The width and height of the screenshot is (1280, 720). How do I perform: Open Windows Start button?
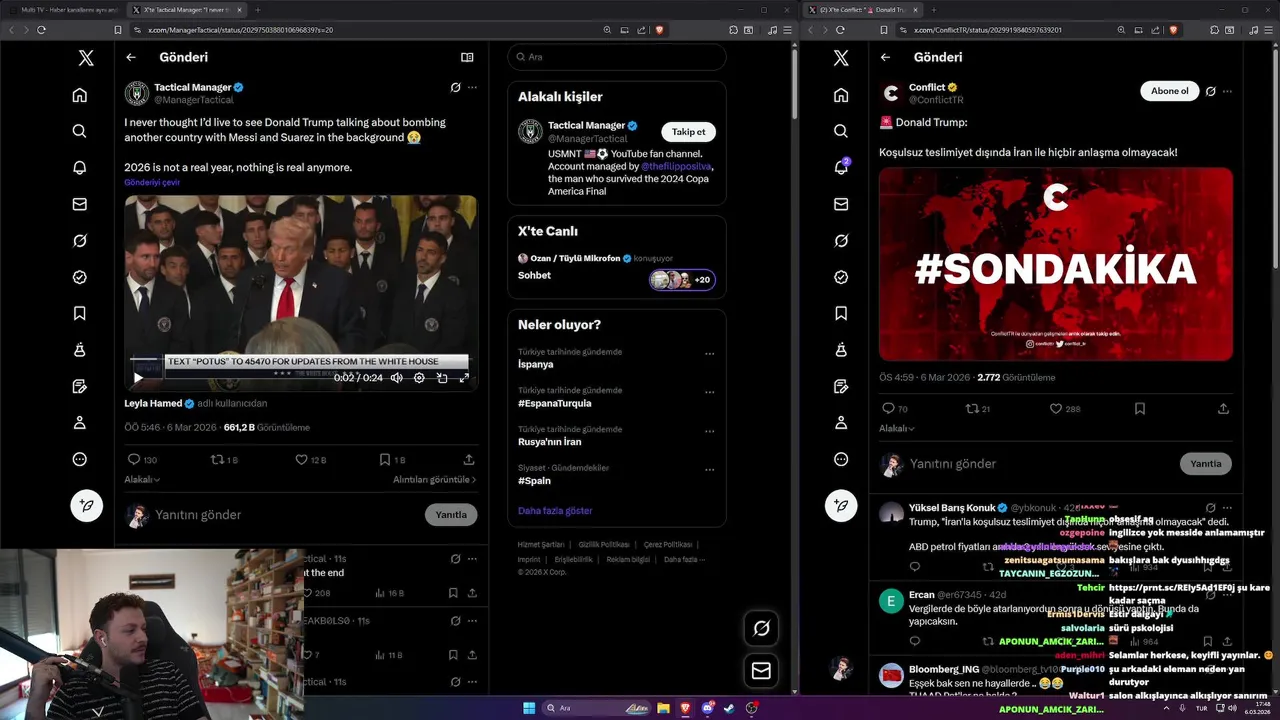point(529,708)
